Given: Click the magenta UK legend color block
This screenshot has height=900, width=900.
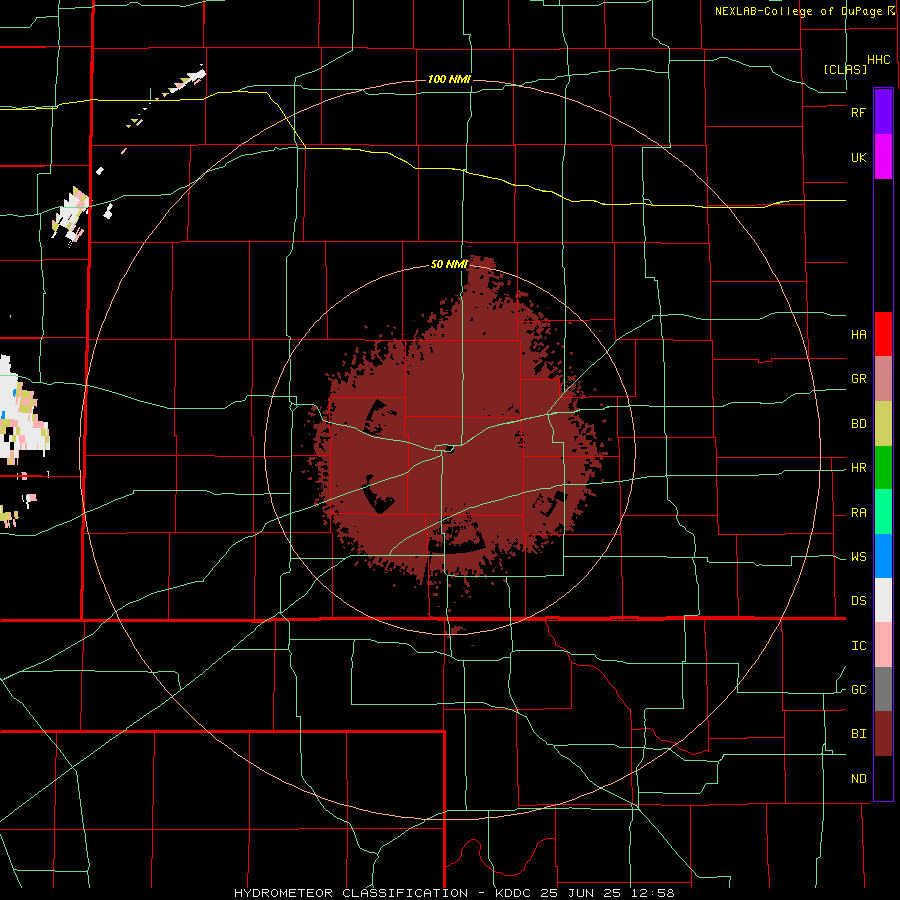Looking at the screenshot, I should click(x=883, y=157).
